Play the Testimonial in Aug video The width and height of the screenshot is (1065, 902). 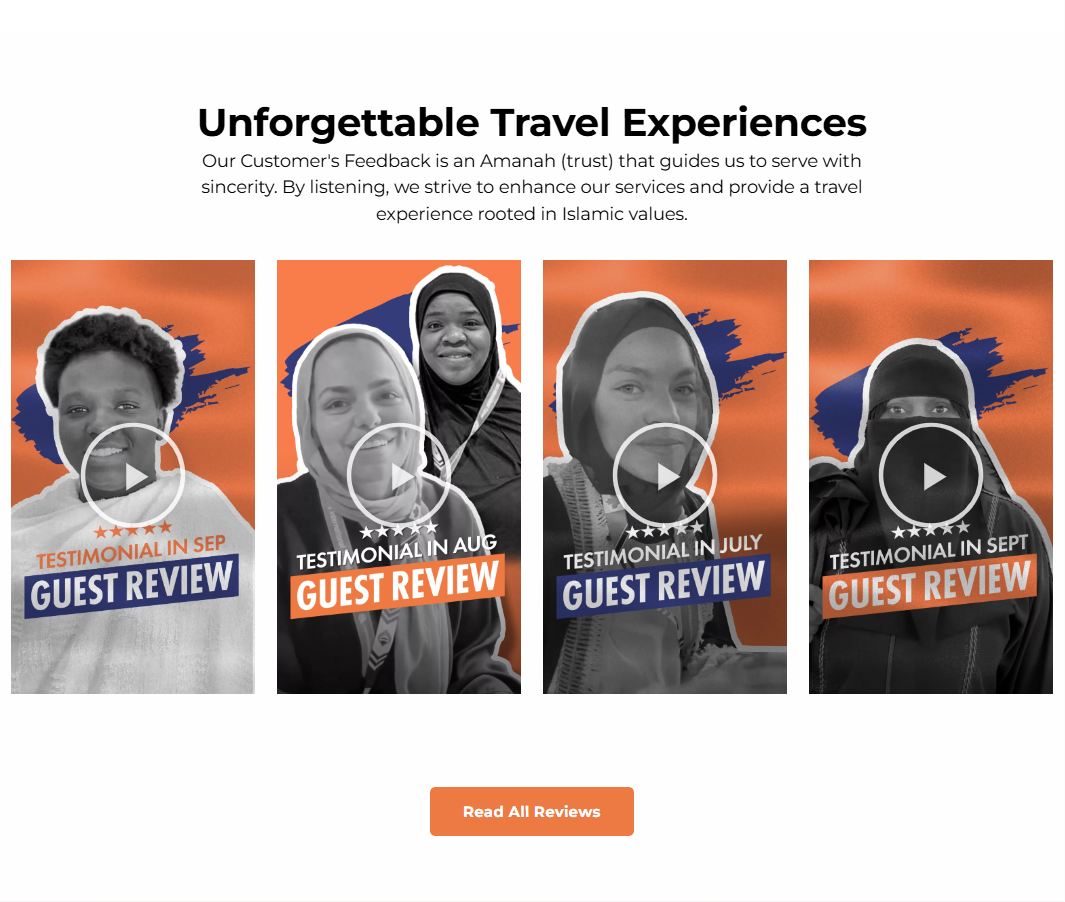tap(399, 476)
